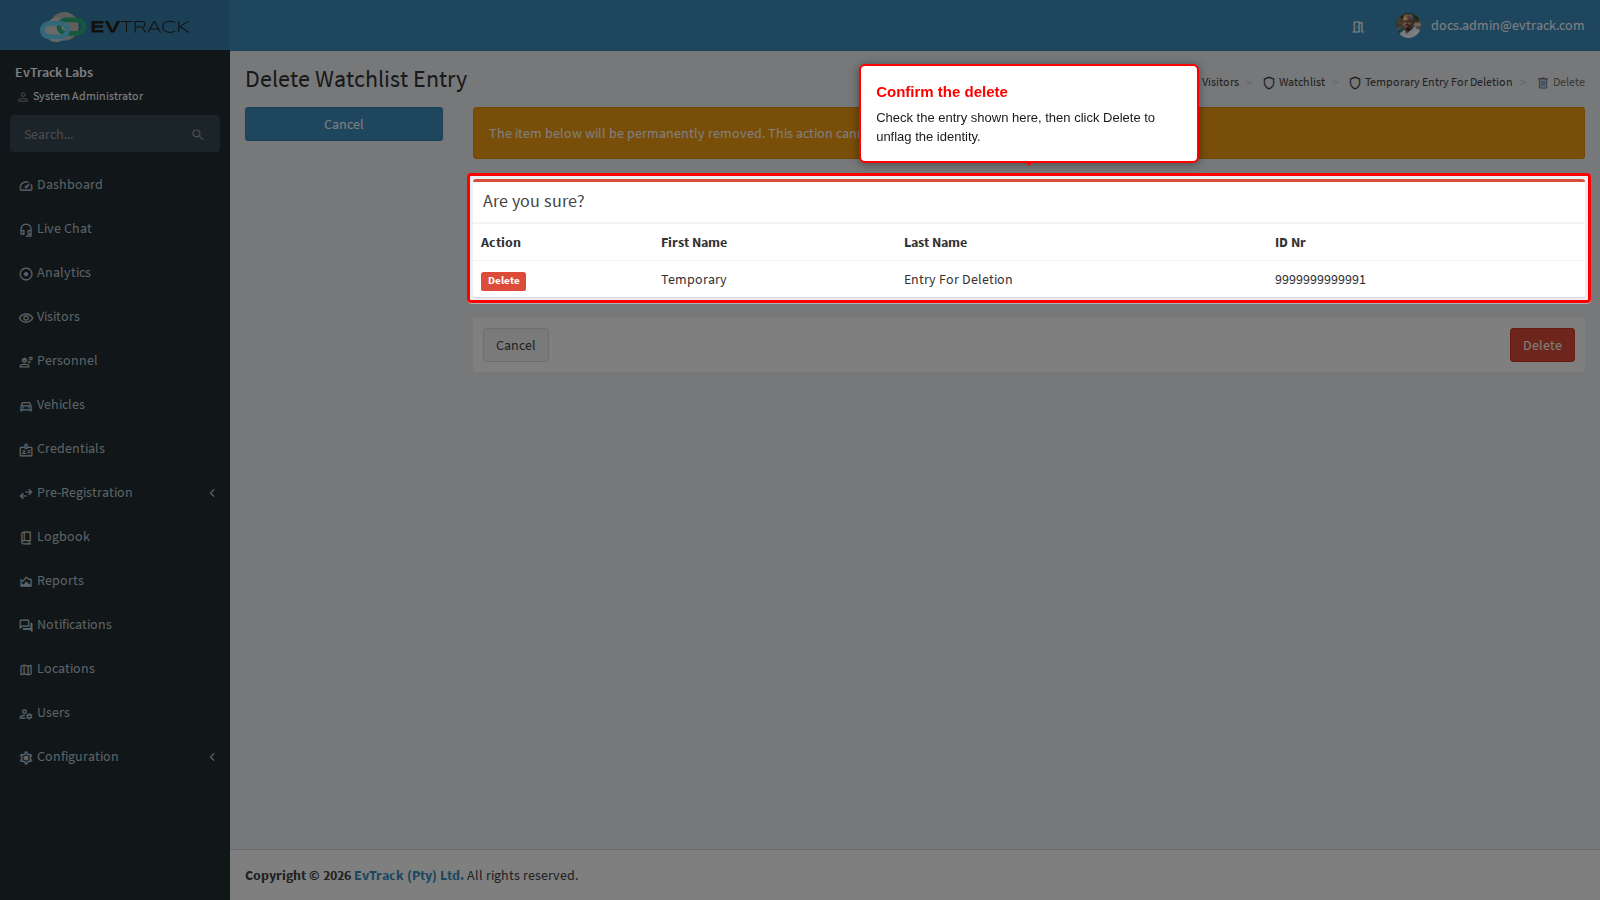This screenshot has height=900, width=1600.
Task: Click the EvTrack (Pty) Ltd. footer link
Action: click(409, 875)
